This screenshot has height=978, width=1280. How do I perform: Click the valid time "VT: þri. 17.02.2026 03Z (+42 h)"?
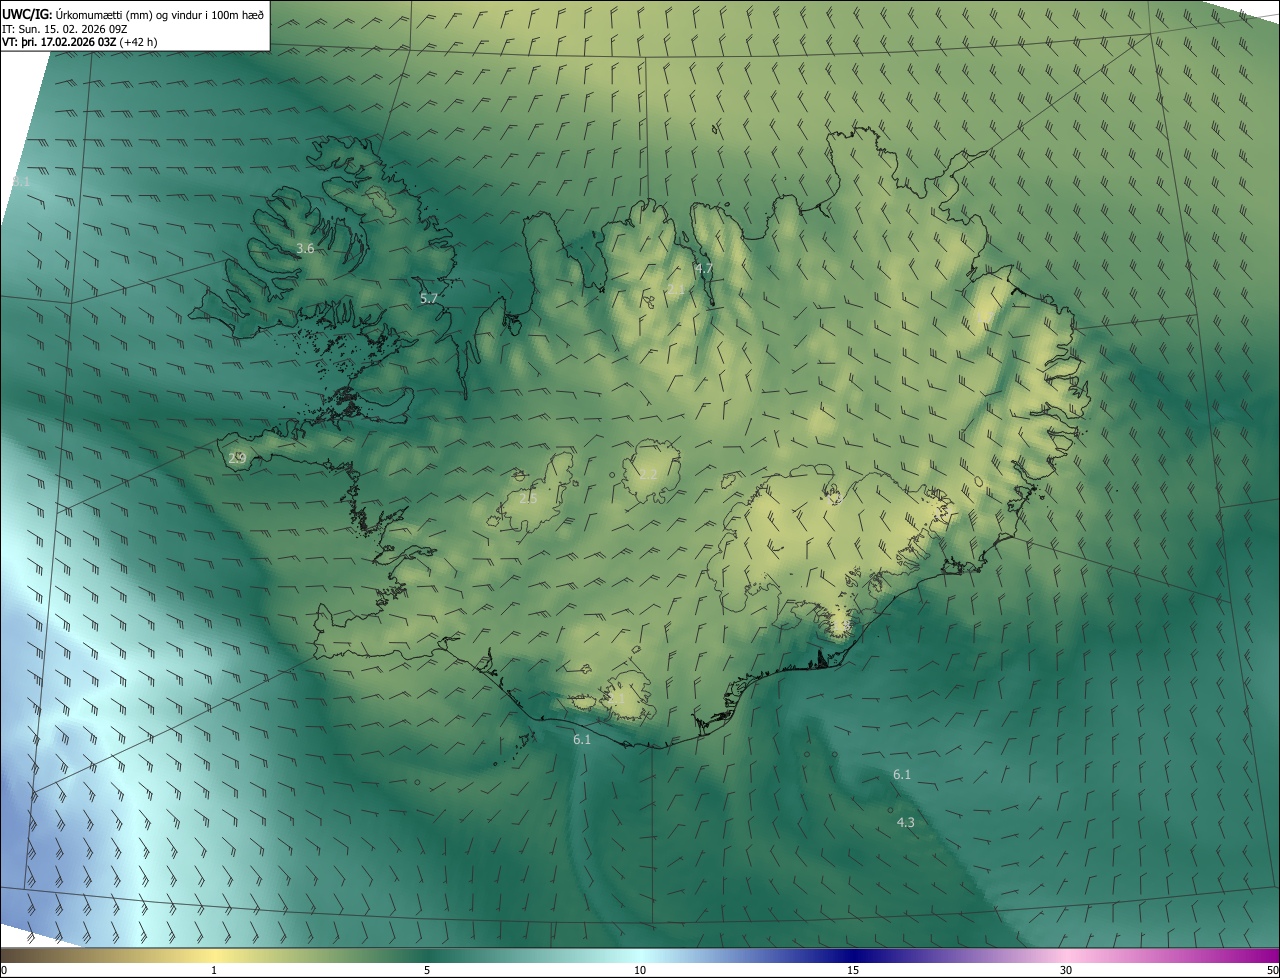point(80,42)
